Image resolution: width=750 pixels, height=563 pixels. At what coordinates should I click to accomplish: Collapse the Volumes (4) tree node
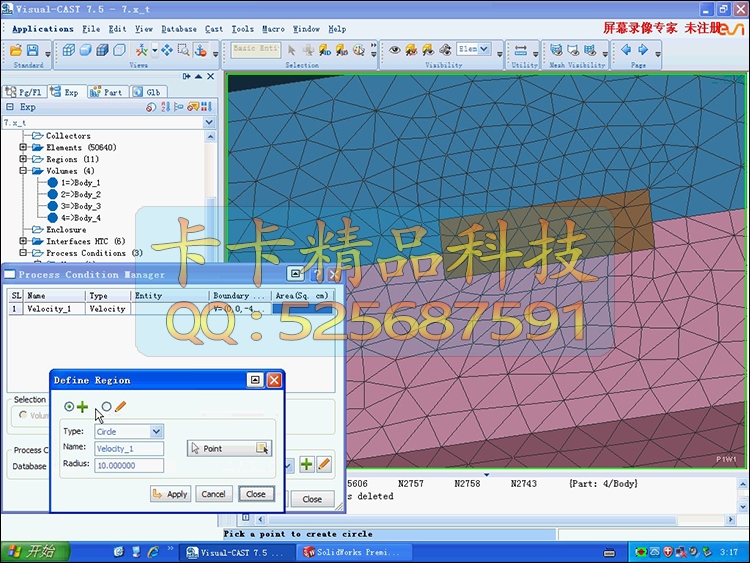click(x=23, y=171)
